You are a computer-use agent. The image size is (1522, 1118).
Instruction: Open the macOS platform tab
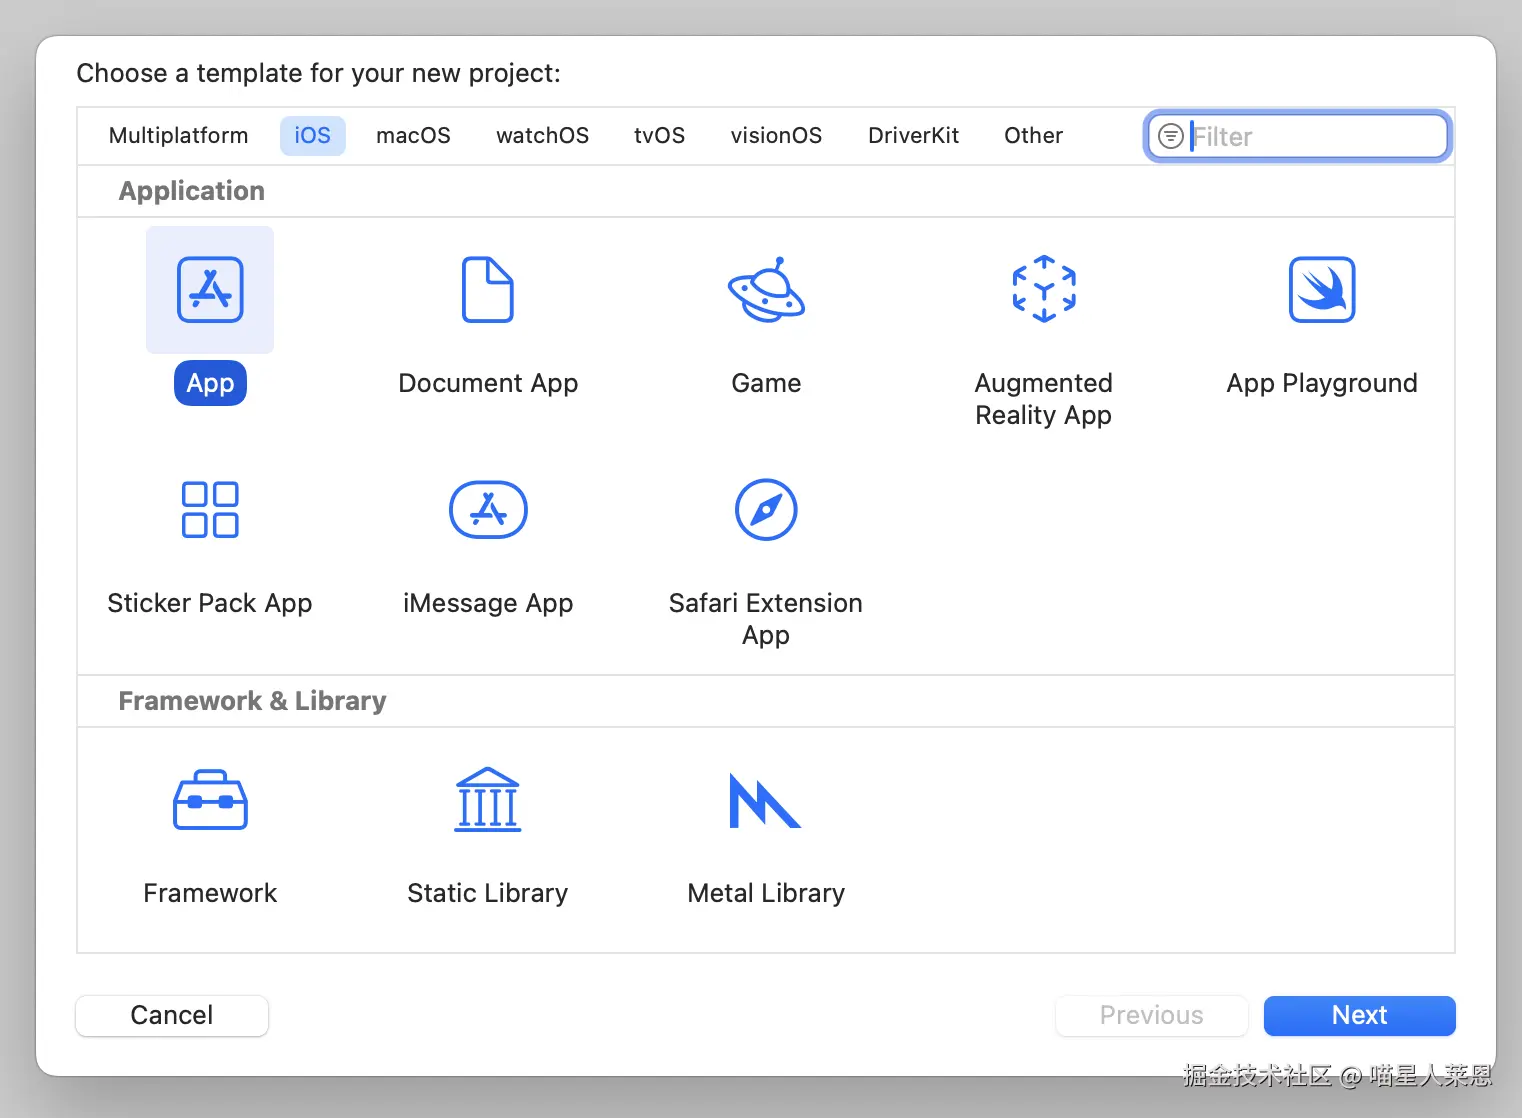tap(413, 136)
